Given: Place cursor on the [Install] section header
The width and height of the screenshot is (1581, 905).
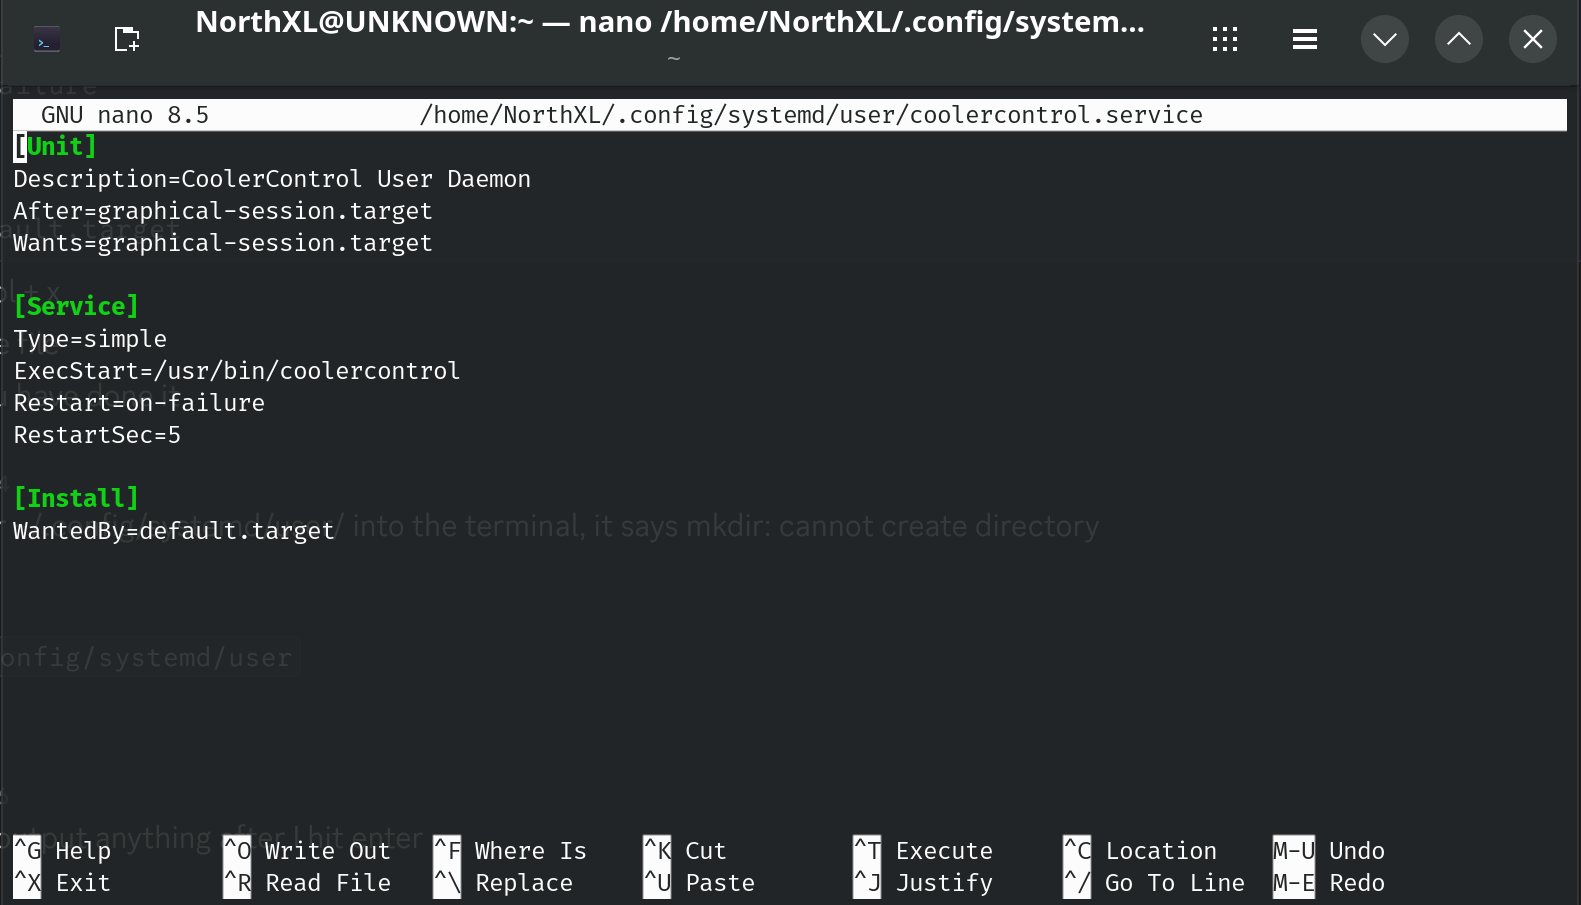Looking at the screenshot, I should click(x=76, y=499).
